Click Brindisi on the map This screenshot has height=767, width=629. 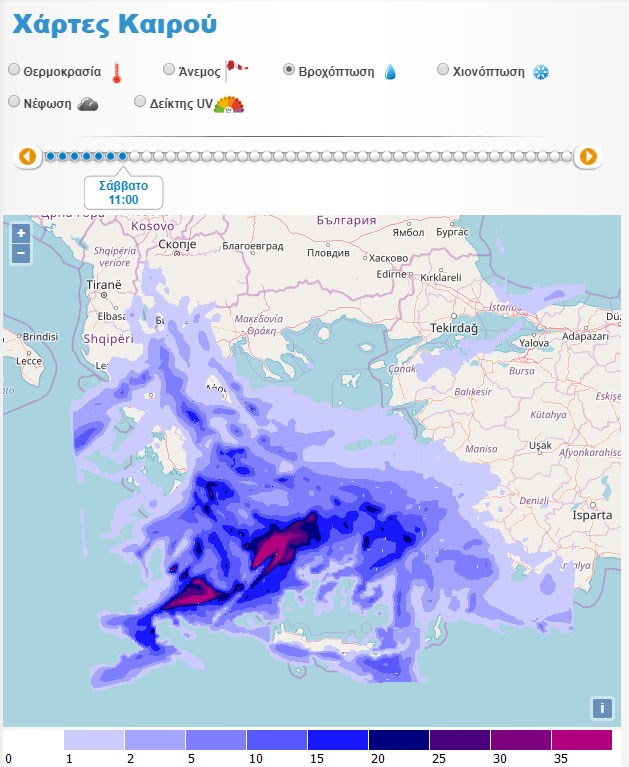pyautogui.click(x=41, y=337)
